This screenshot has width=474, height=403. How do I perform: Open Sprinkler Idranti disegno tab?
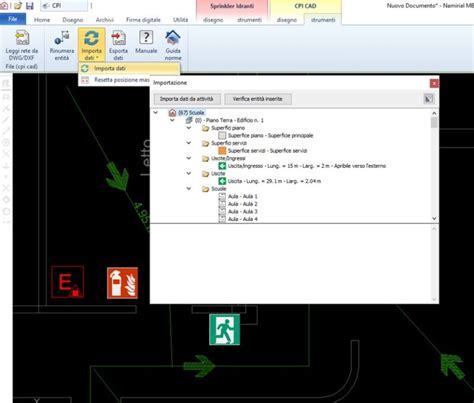[x=213, y=20]
